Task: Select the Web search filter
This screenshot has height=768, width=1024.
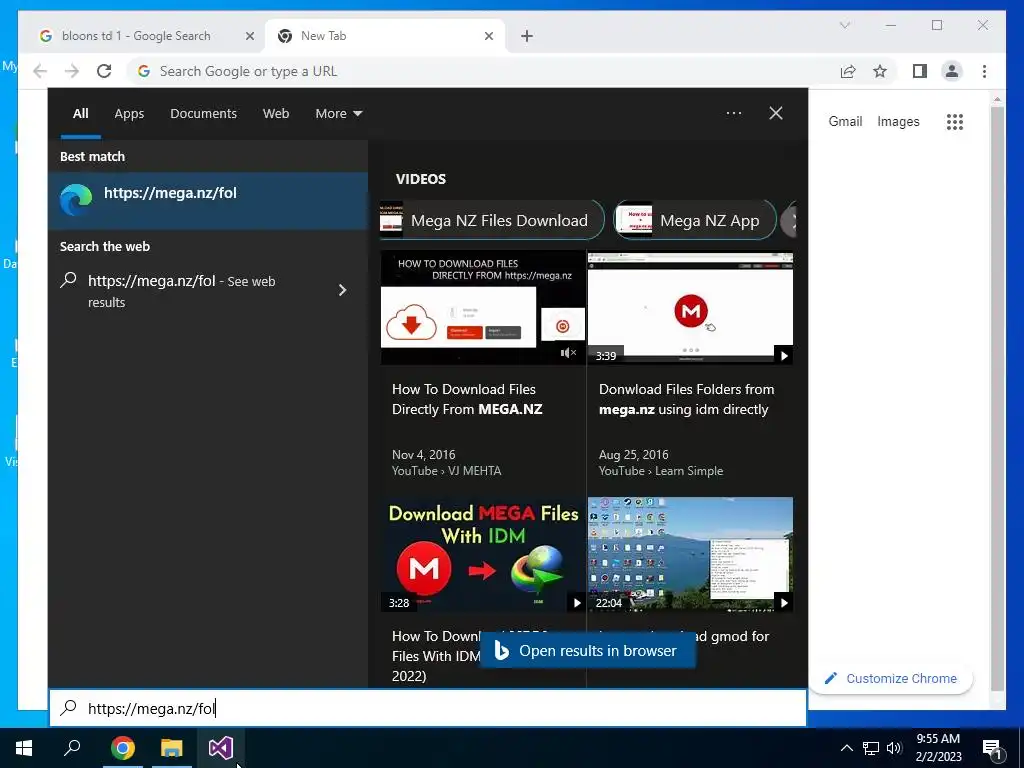Action: [x=276, y=114]
